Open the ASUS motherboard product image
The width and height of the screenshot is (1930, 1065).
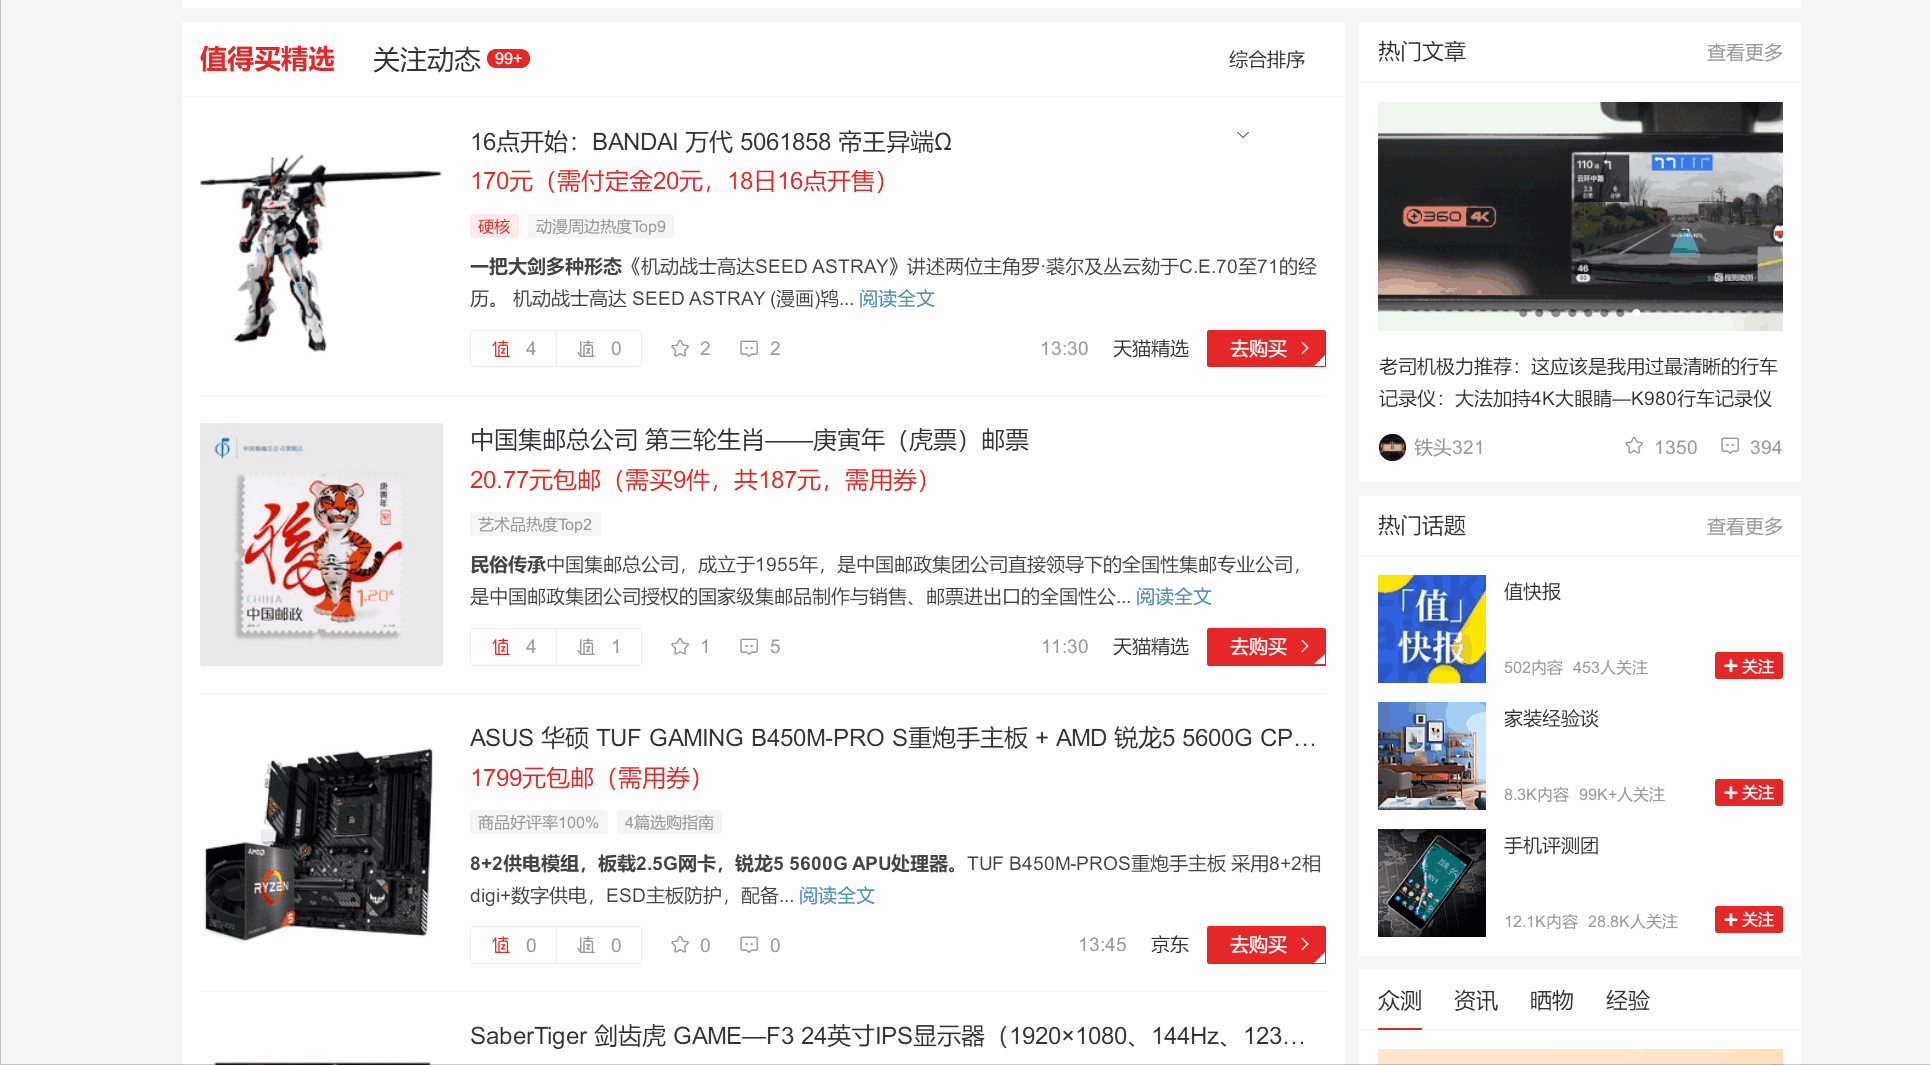(x=321, y=842)
